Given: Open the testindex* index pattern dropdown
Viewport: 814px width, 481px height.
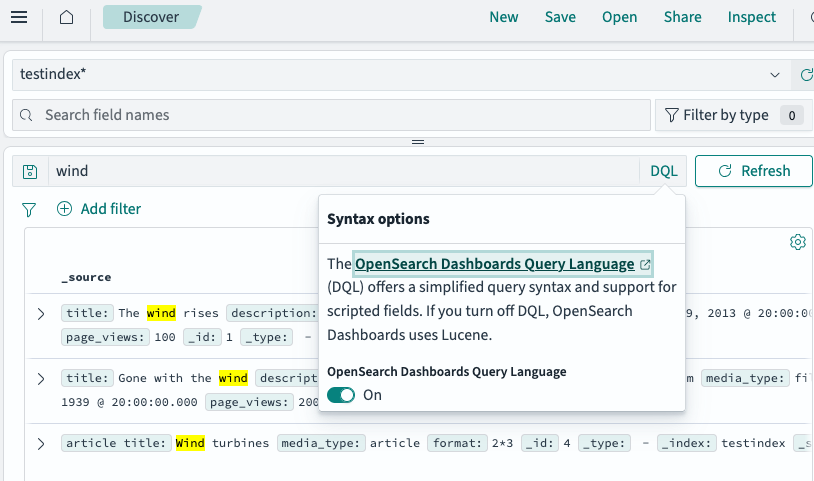Looking at the screenshot, I should pyautogui.click(x=401, y=75).
